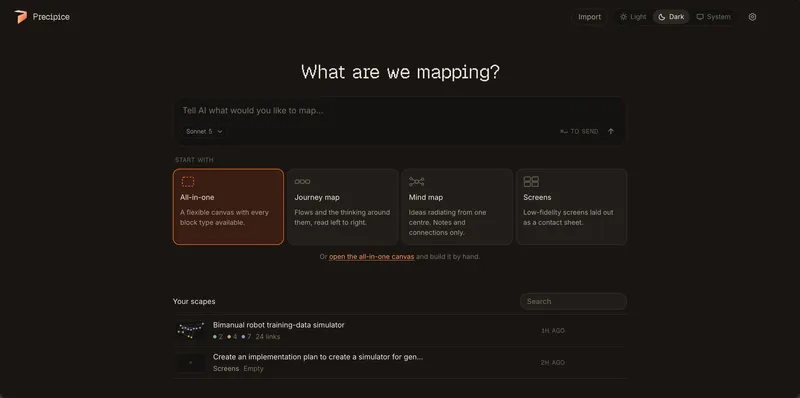Screen dimensions: 800x398
Task: Switch theme to System
Action: [713, 17]
